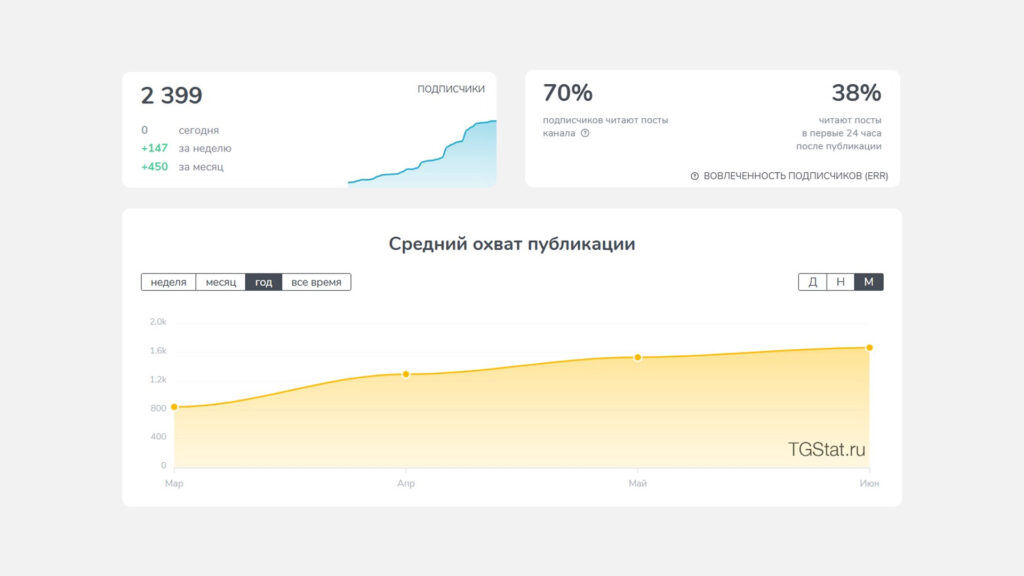The width and height of the screenshot is (1024, 576).
Task: Set granularity to 'Д' days
Action: [812, 282]
